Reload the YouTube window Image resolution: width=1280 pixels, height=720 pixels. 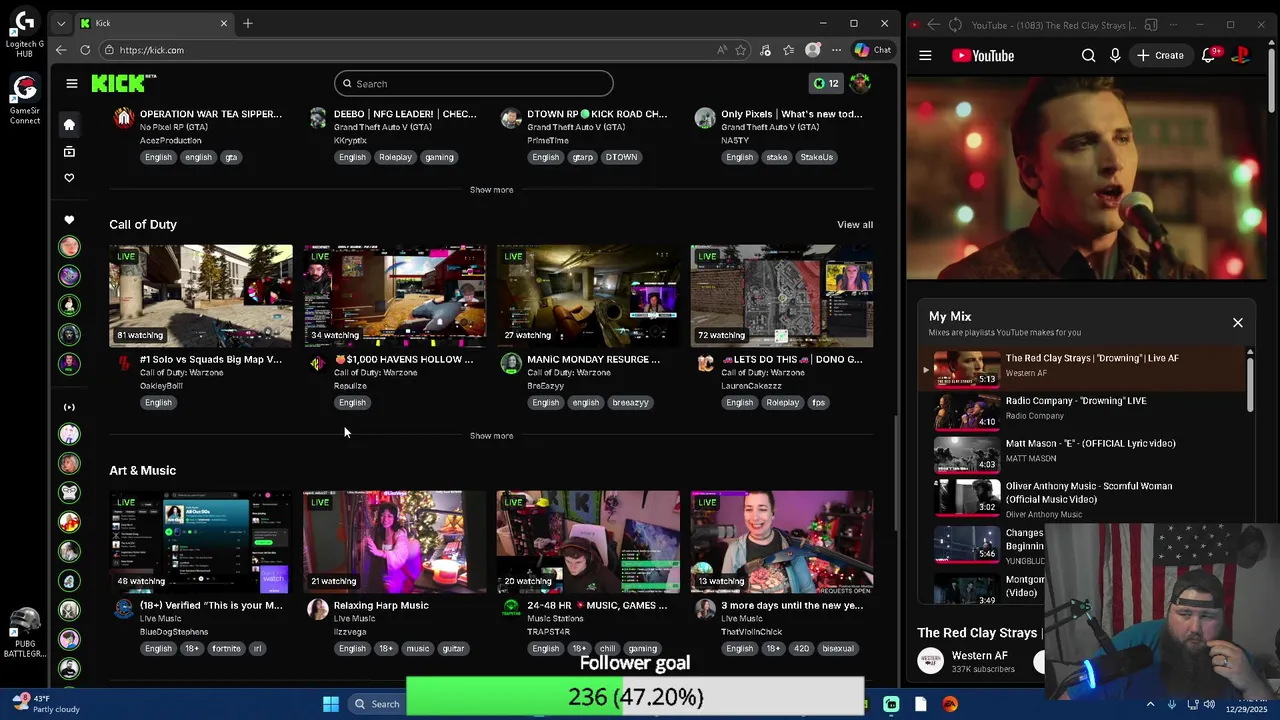[x=955, y=25]
